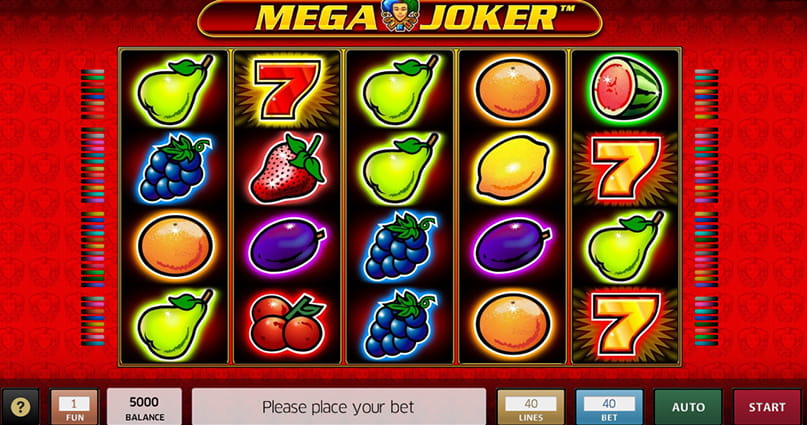Click the red seven on reel two

[x=287, y=90]
